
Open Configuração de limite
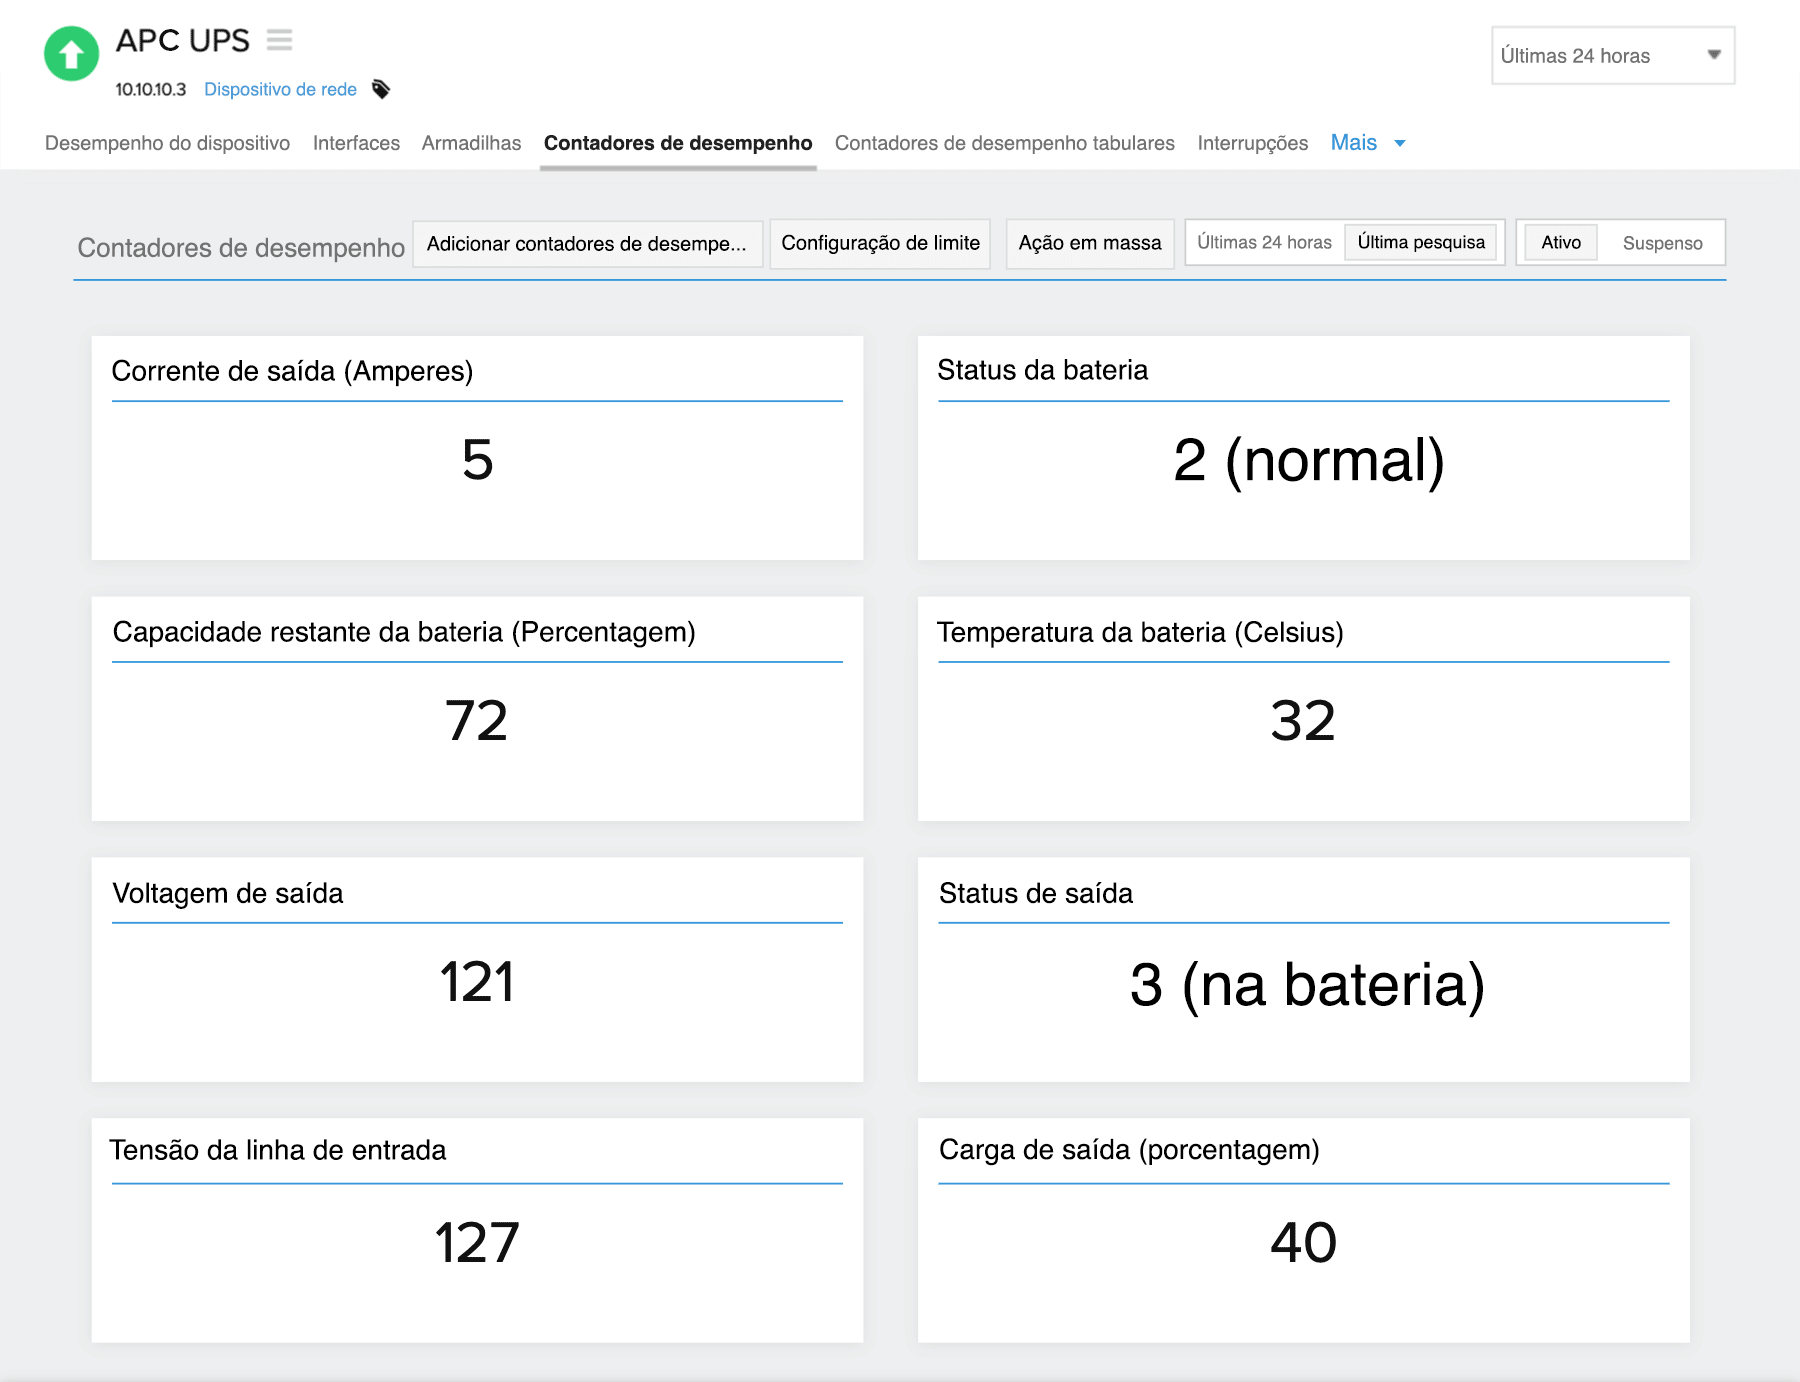(x=880, y=243)
